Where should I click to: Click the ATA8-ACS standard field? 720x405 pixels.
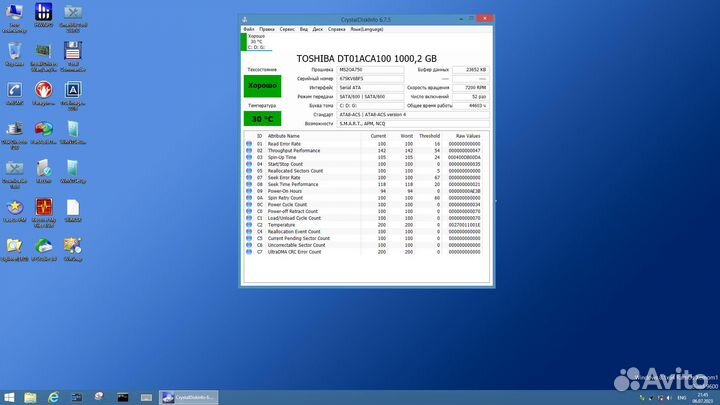(413, 114)
